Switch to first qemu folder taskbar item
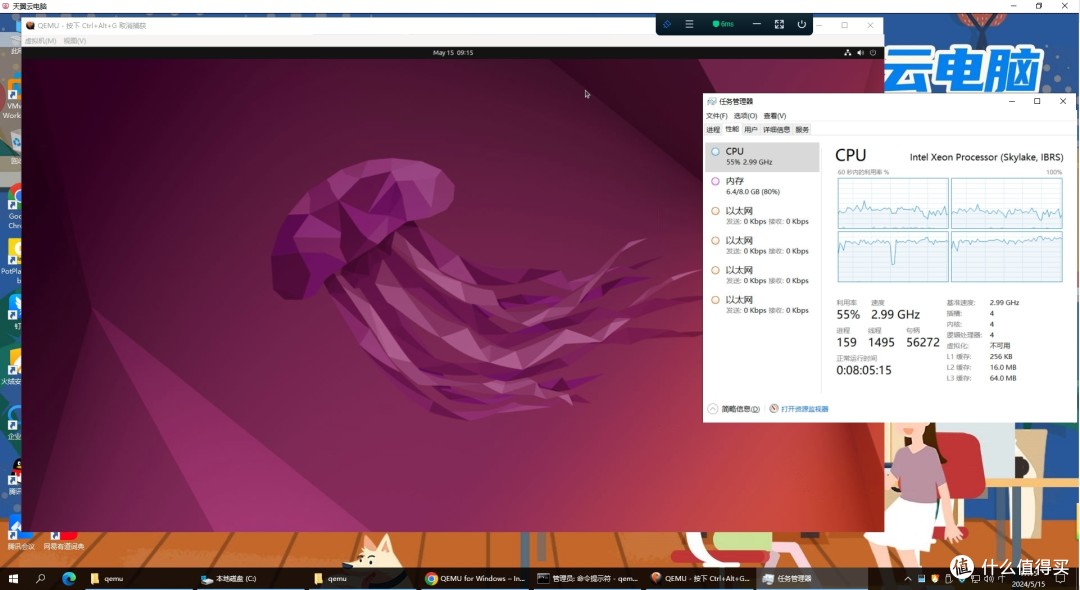 coord(138,579)
